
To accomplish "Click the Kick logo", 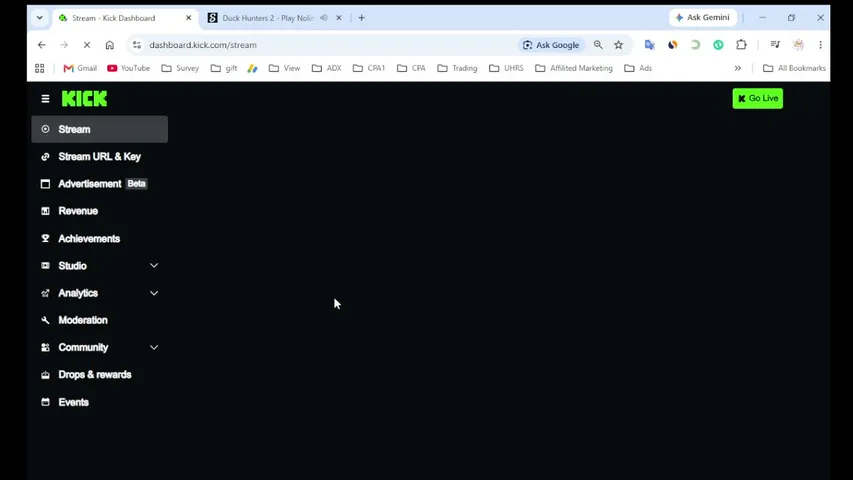I will [84, 99].
